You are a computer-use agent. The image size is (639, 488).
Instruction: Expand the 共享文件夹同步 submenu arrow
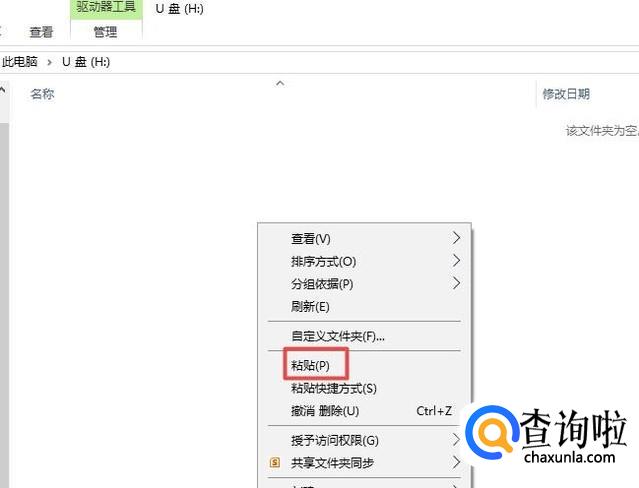(456, 462)
